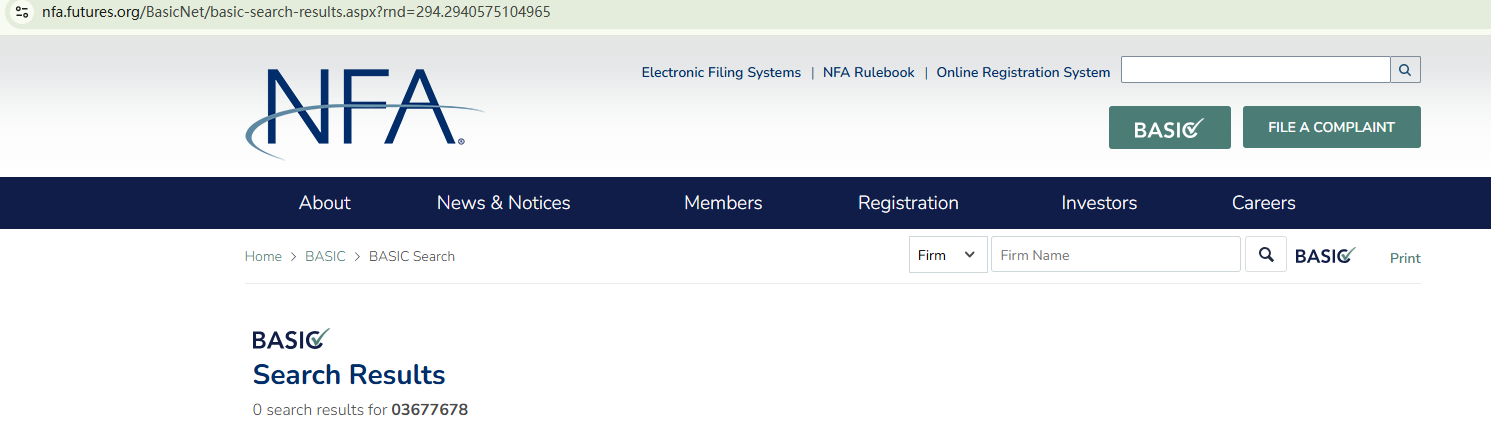Open the NFA Rulebook link
Screen dimensions: 1491x435
(x=868, y=73)
